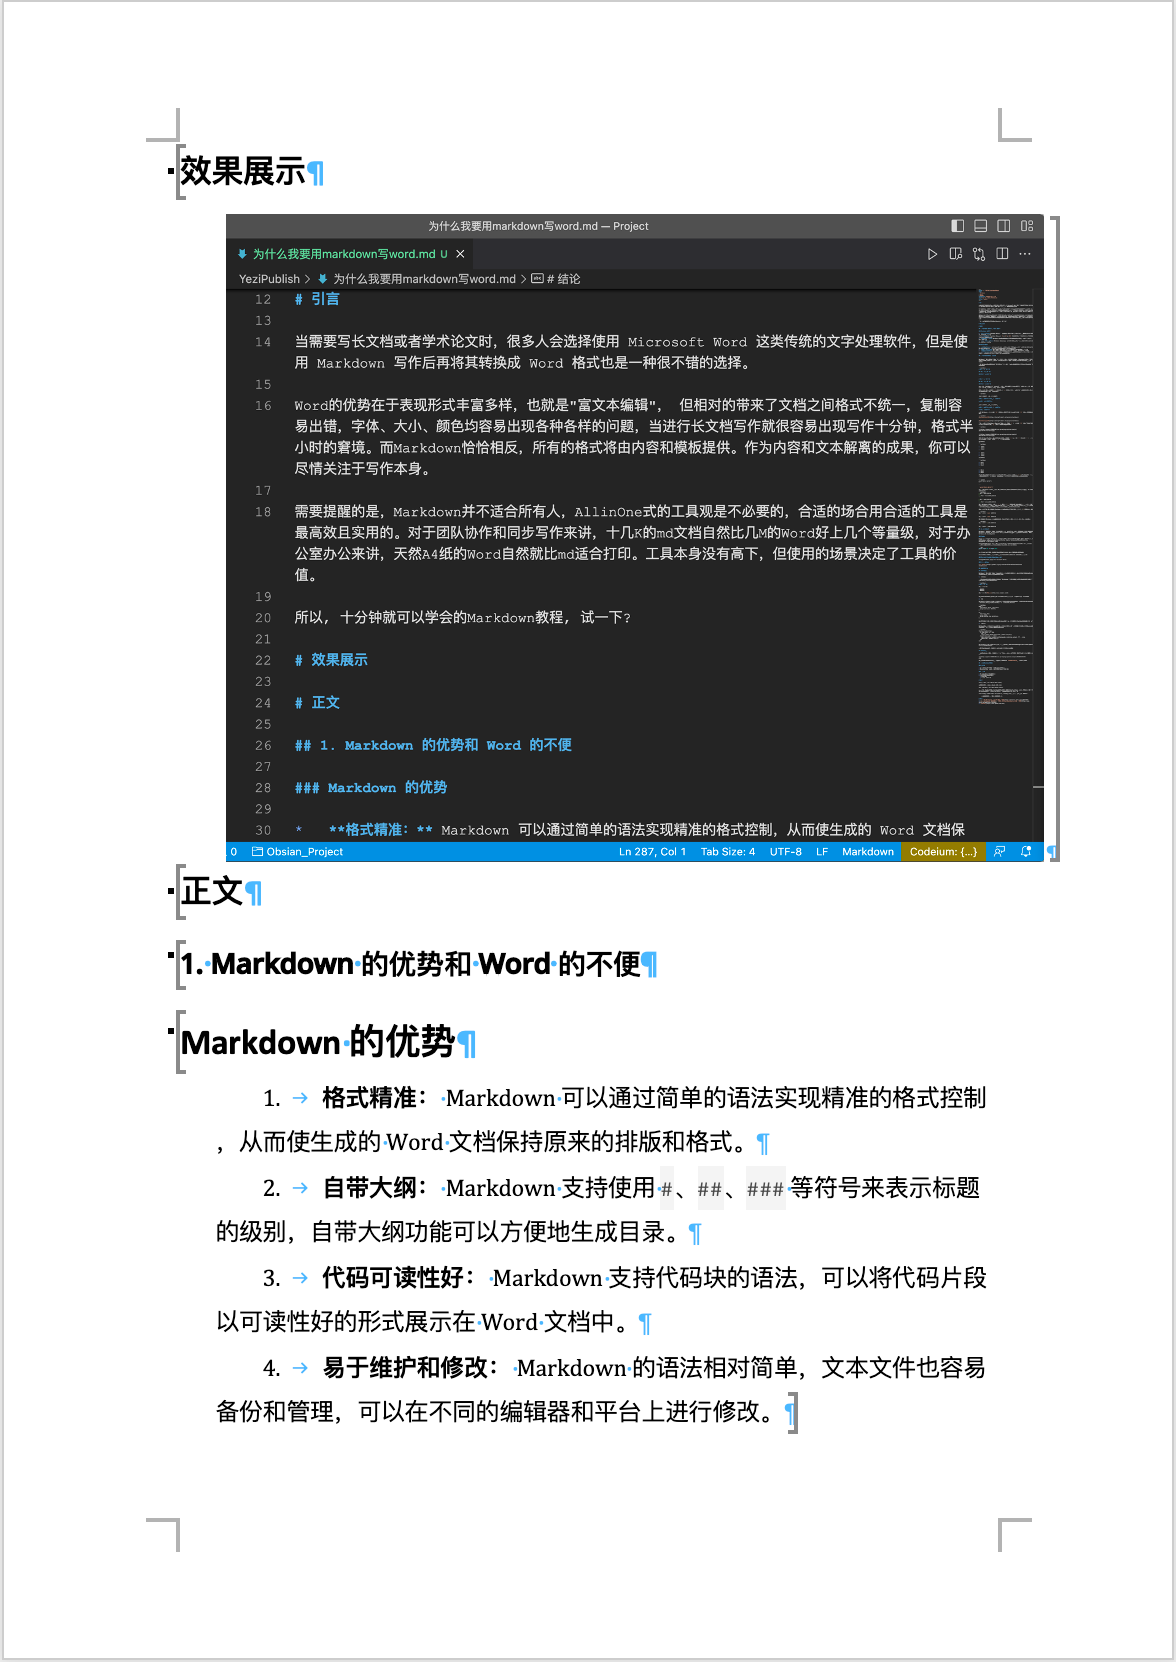Open Customize Layout icon in VS Code title bar
This screenshot has width=1176, height=1662.
[x=1027, y=226]
